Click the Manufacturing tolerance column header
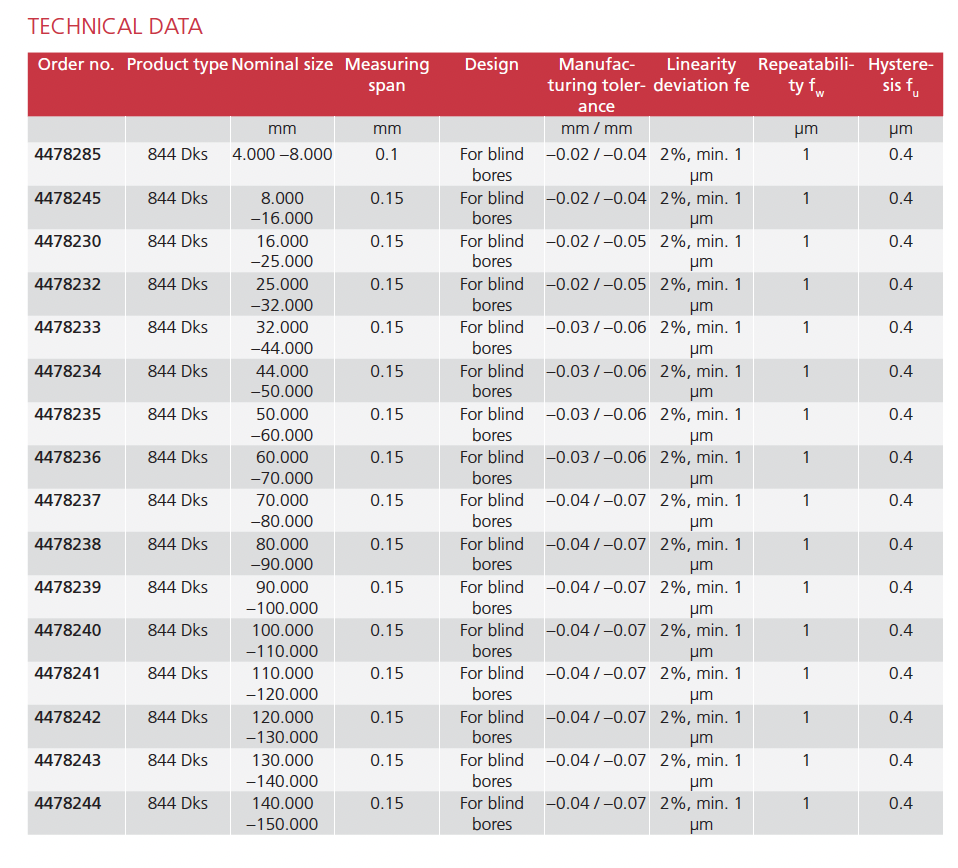This screenshot has height=868, width=958. pyautogui.click(x=596, y=85)
